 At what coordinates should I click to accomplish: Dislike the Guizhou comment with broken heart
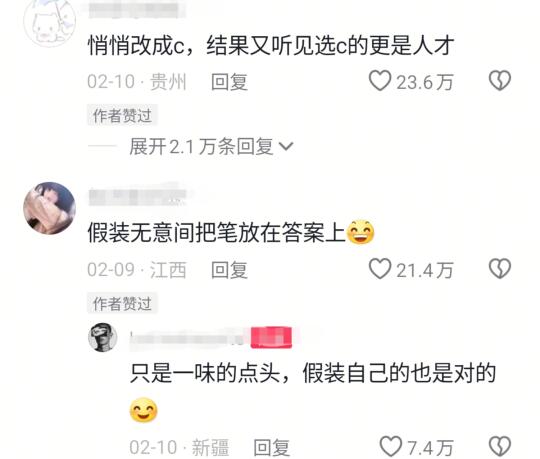click(500, 81)
